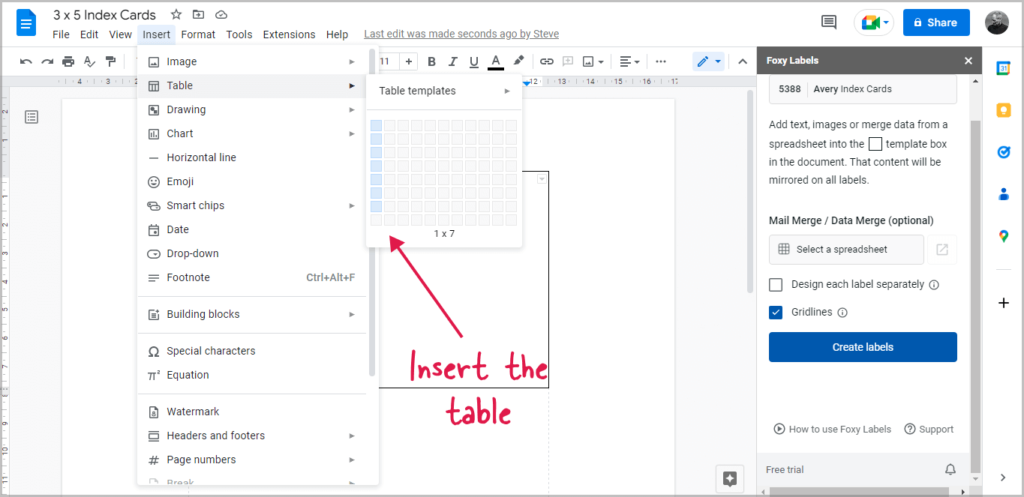Open the text alignment dropdown

tap(630, 61)
